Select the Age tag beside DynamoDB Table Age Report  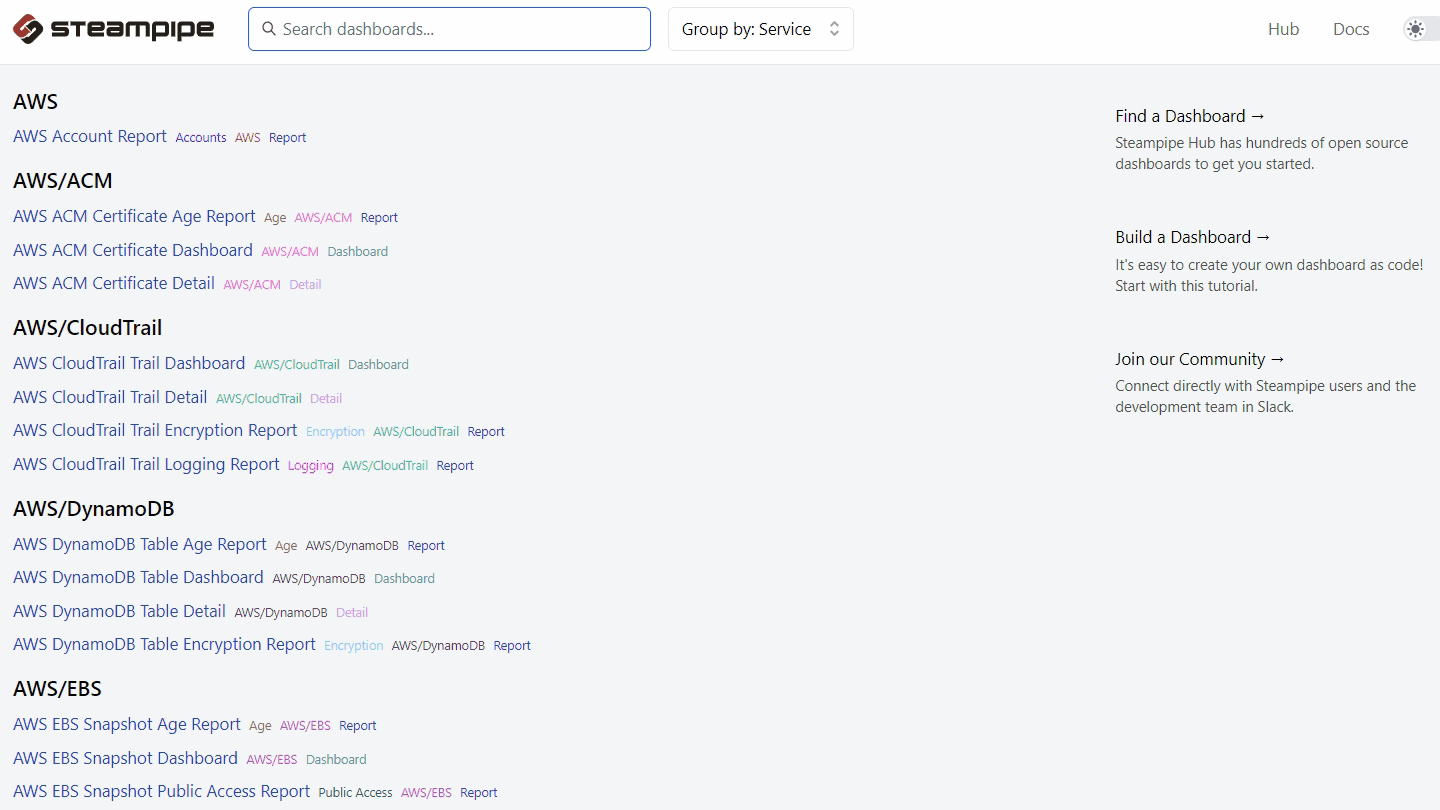coord(286,546)
